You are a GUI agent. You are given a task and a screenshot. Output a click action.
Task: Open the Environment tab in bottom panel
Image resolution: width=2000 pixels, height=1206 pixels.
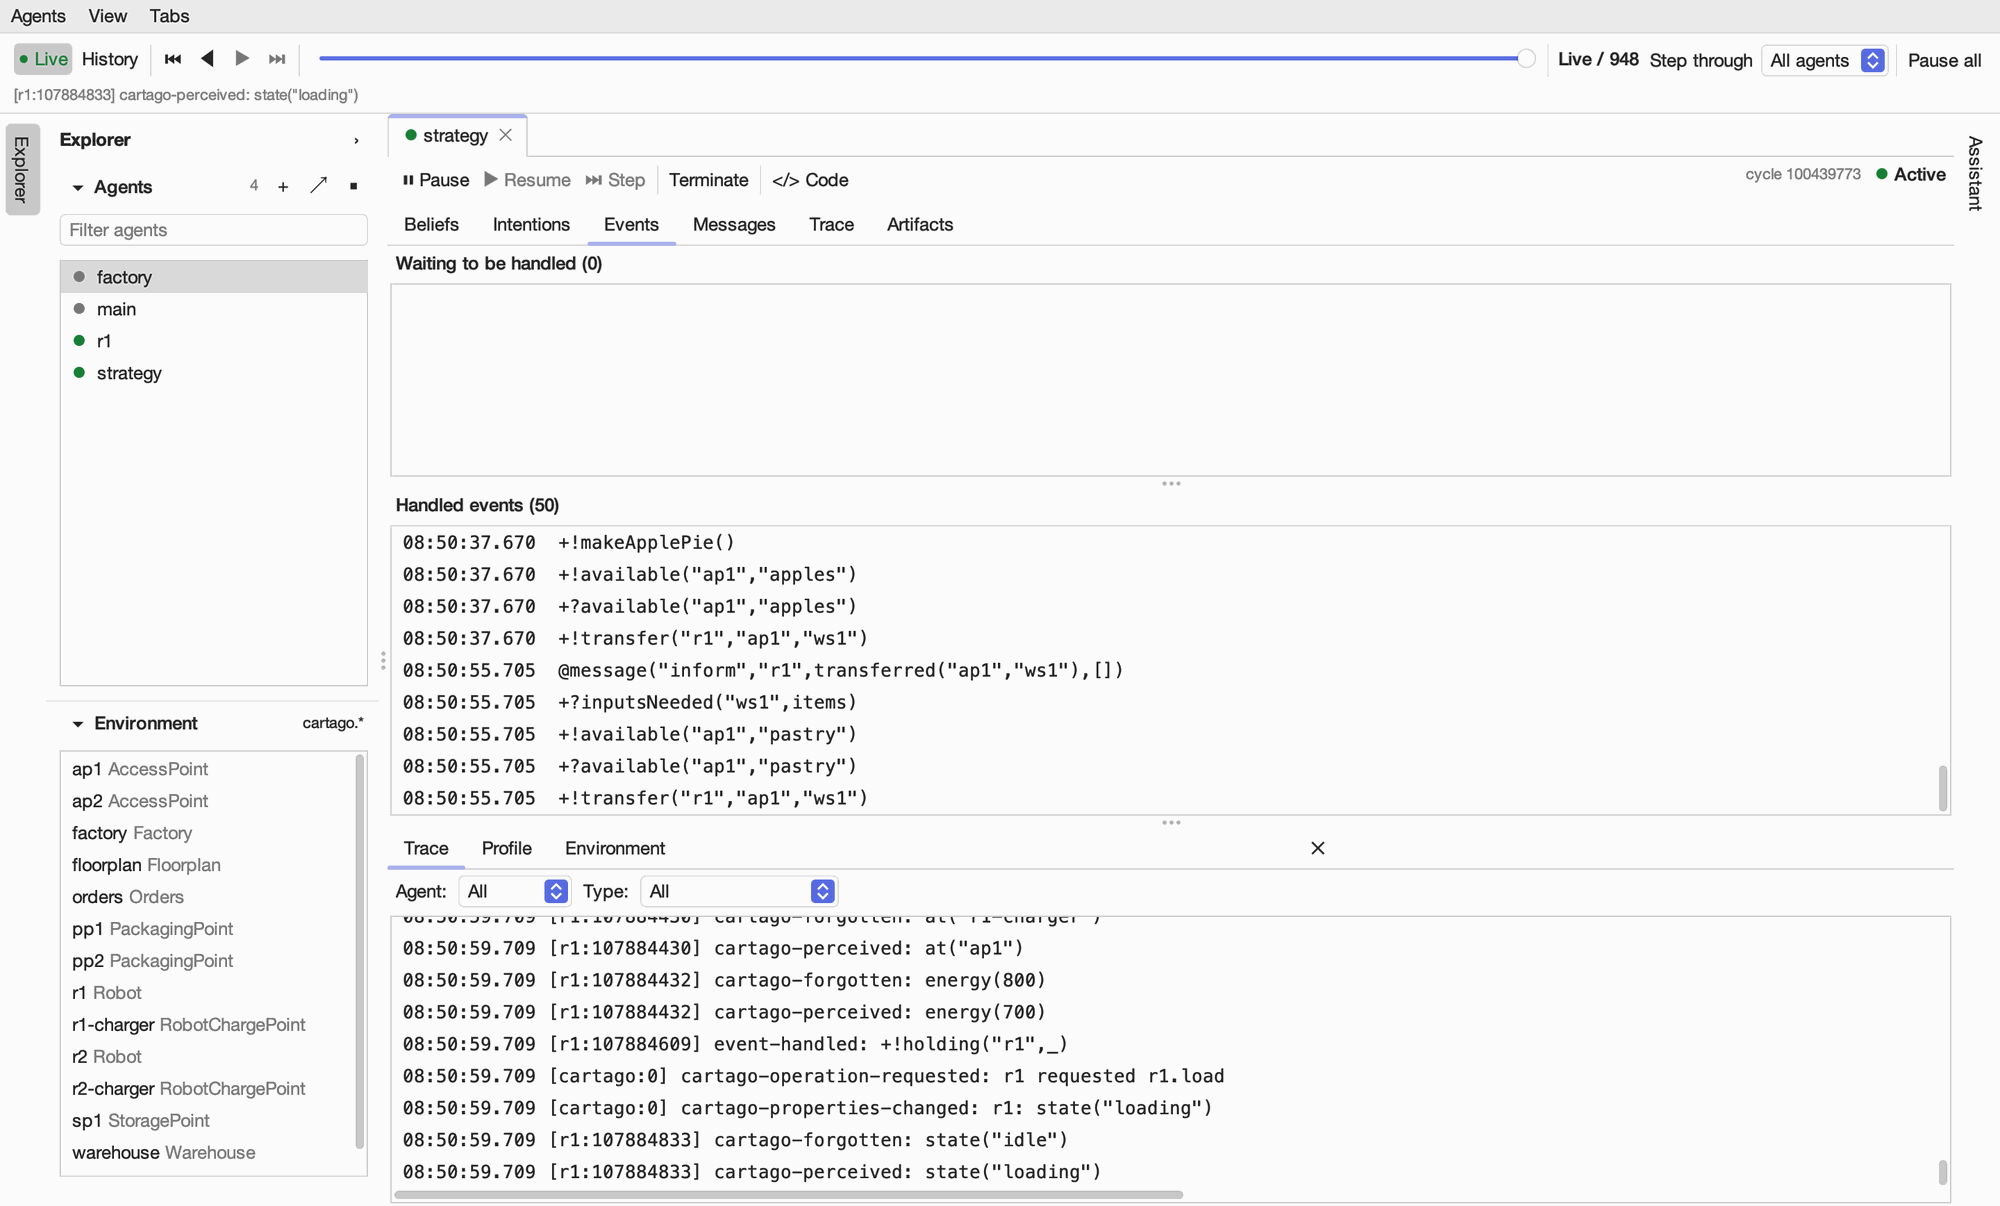(614, 848)
